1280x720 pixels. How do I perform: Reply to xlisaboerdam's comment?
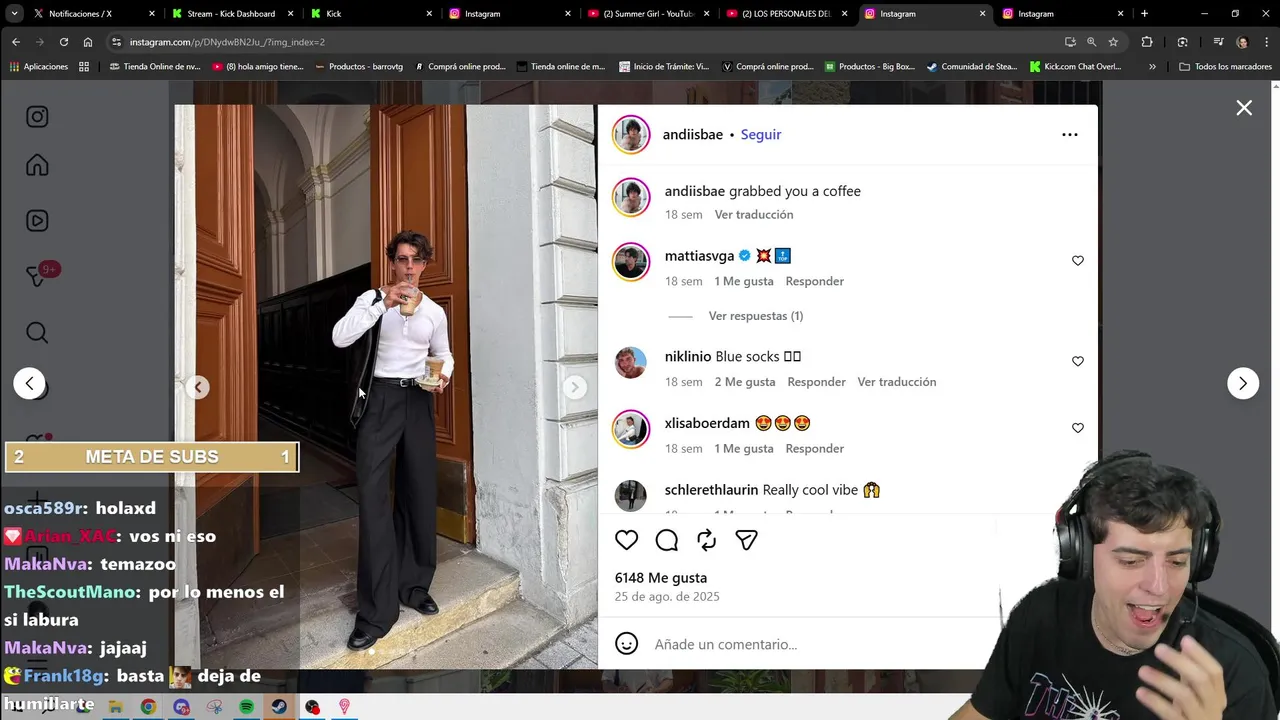tap(815, 449)
